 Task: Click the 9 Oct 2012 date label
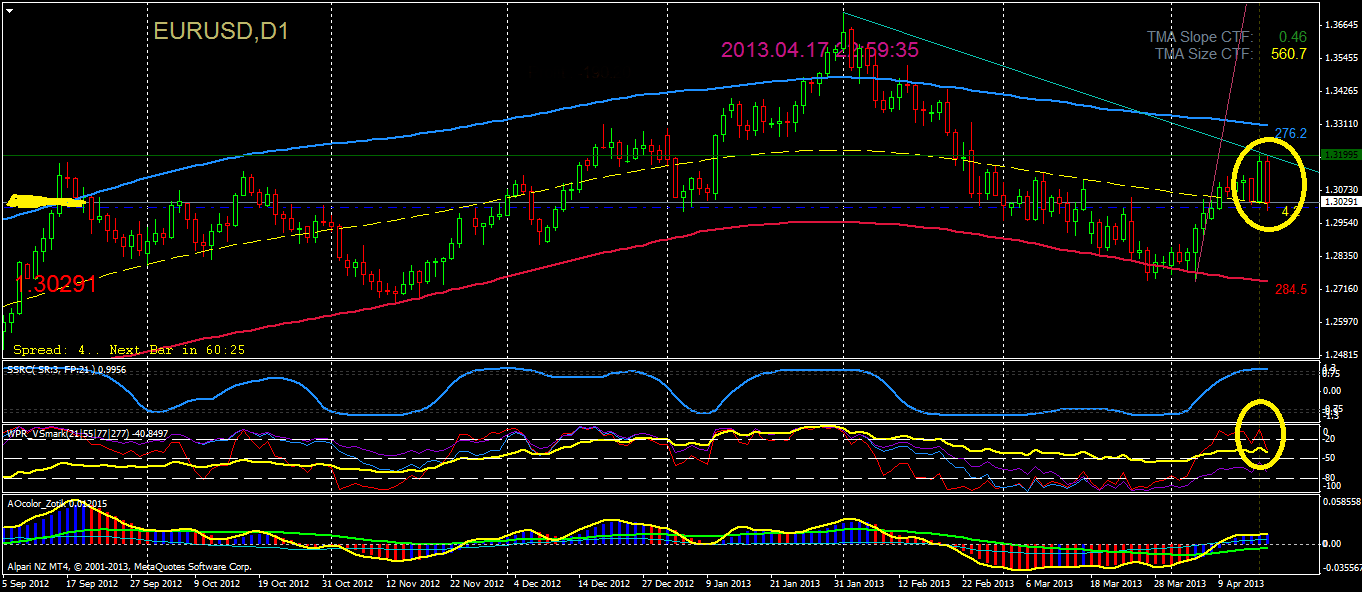(218, 583)
